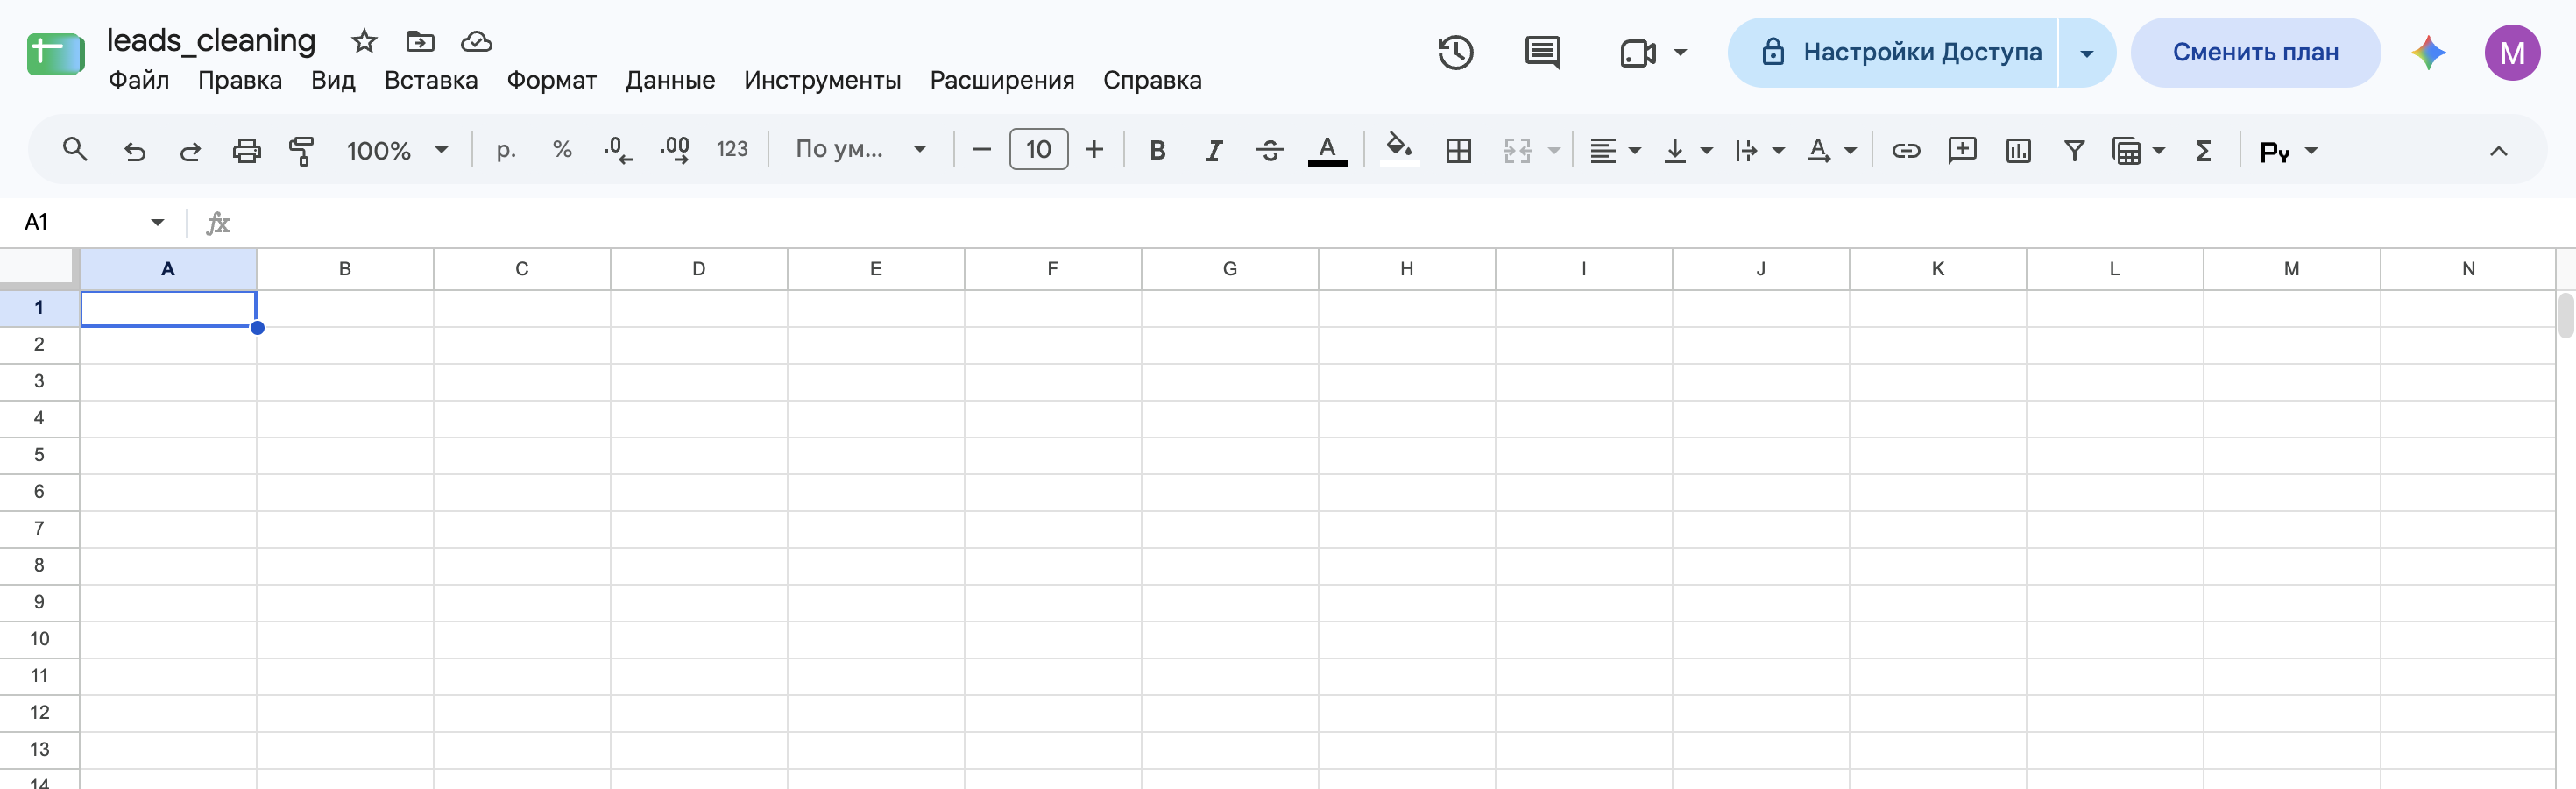Open the text rotation dropdown
The width and height of the screenshot is (2576, 789).
(1831, 150)
